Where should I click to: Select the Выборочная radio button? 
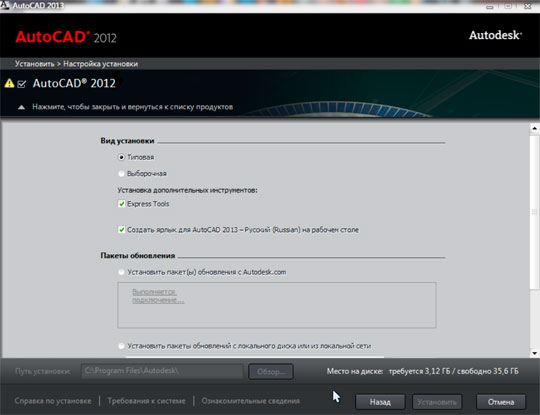121,174
